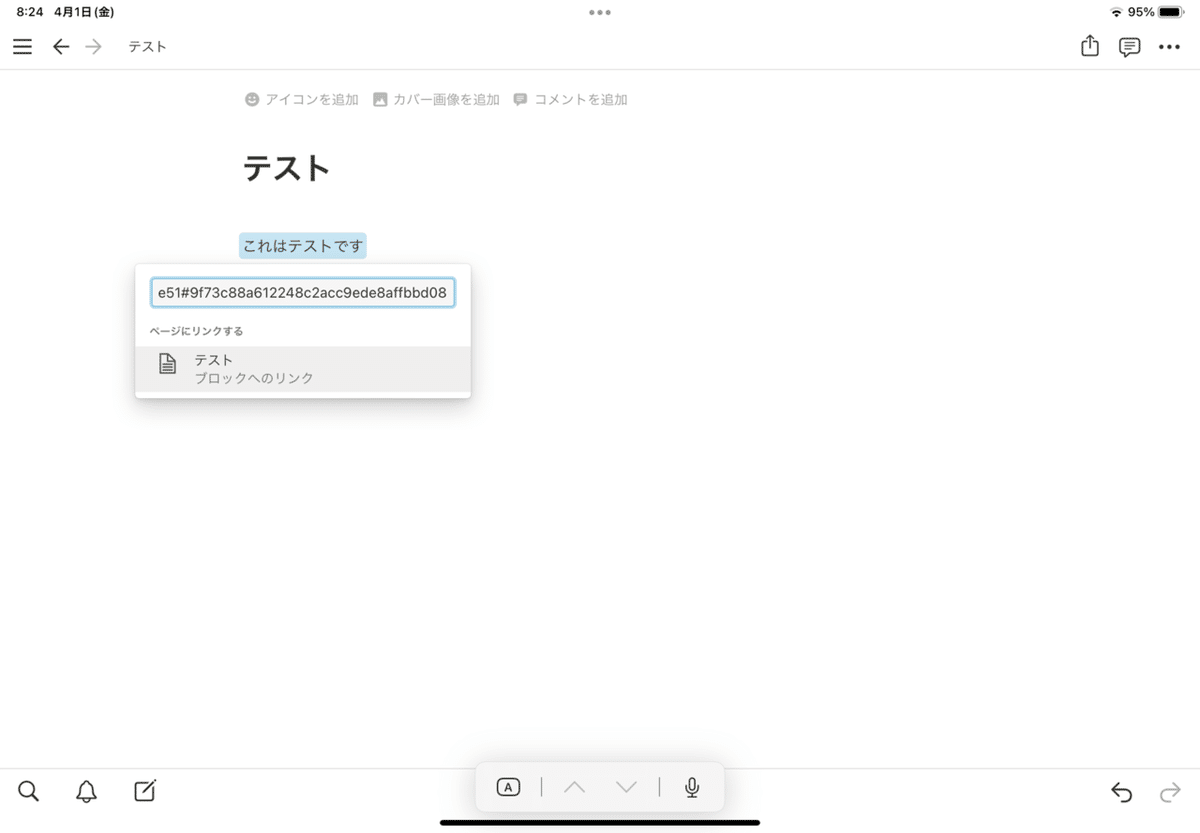Go back with the left arrow

pos(61,47)
